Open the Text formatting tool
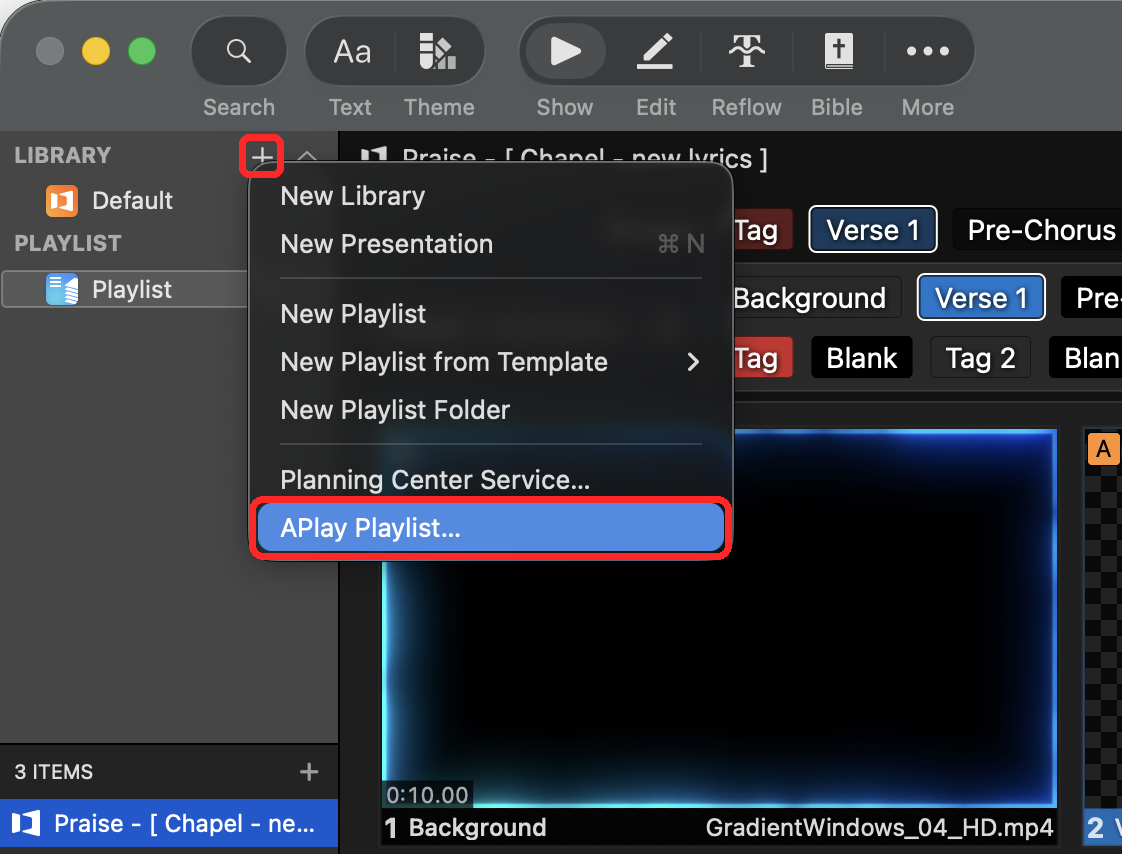1122x854 pixels. coord(351,52)
